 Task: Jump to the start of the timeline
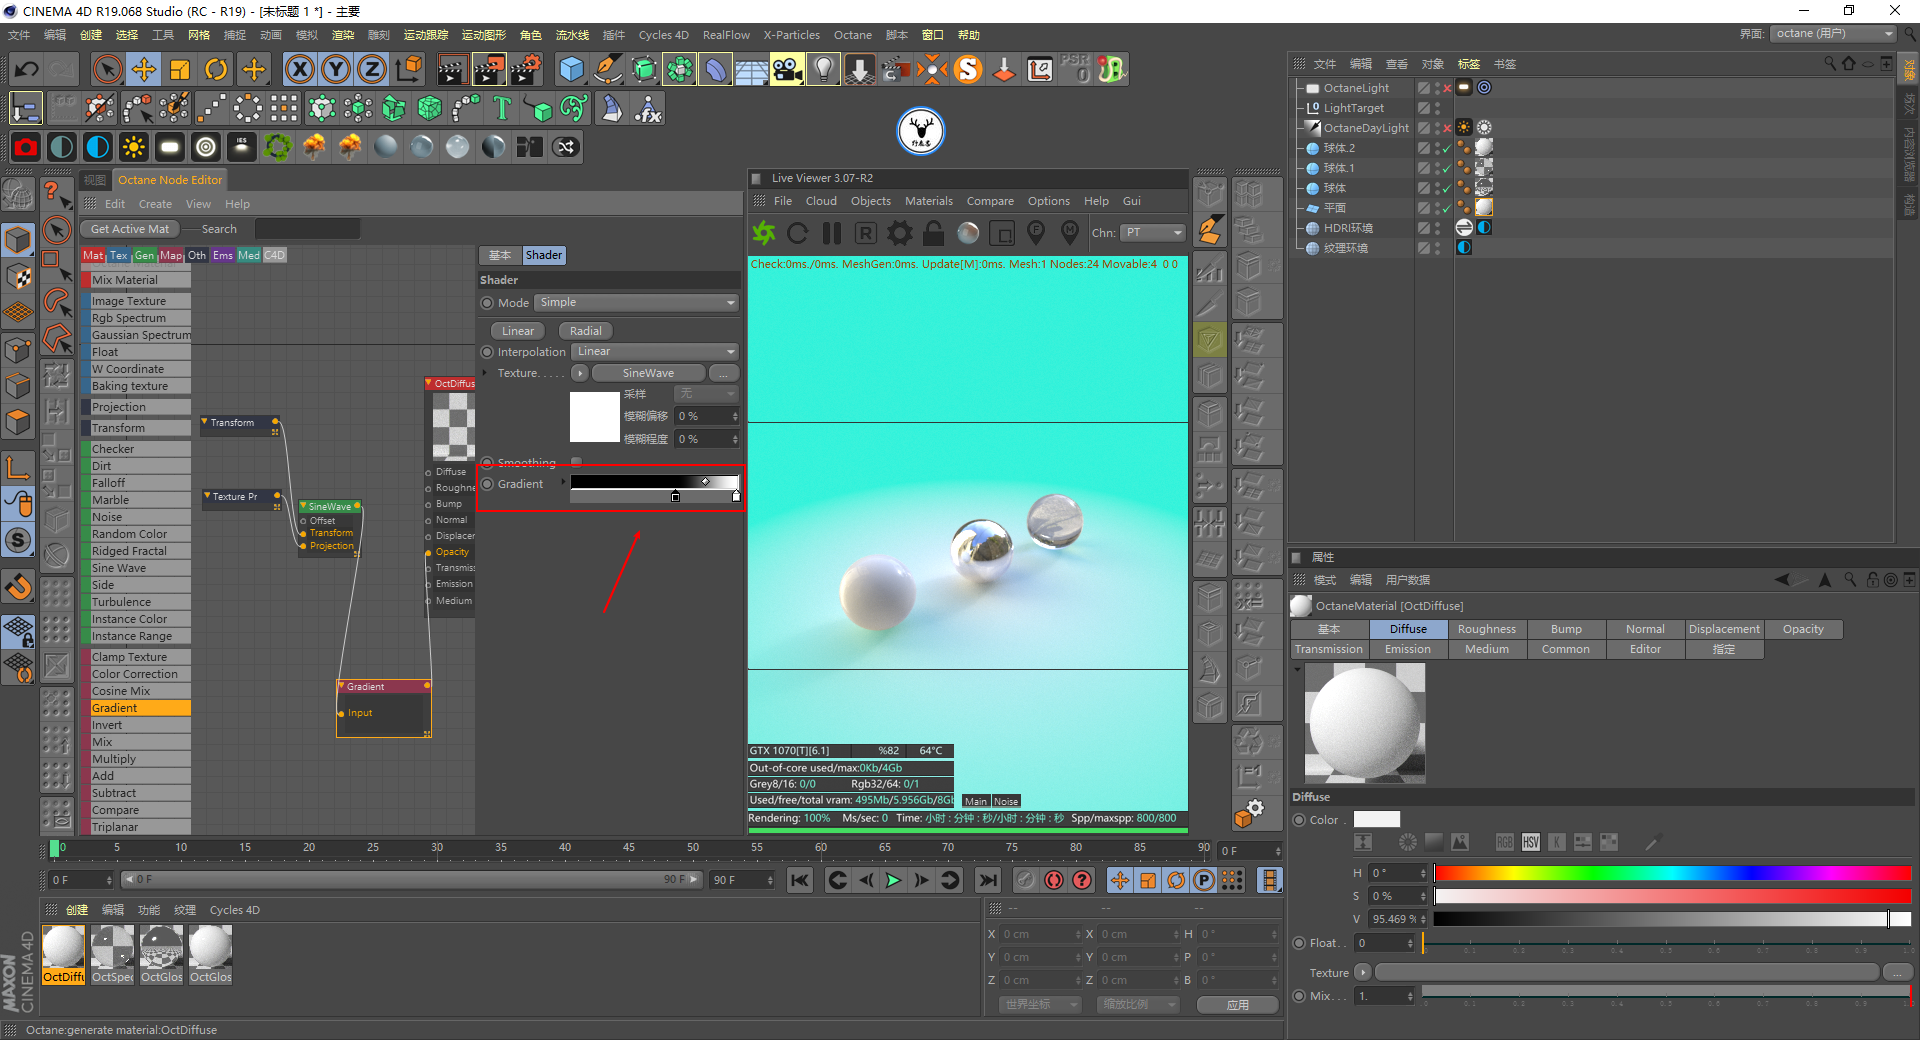coord(799,880)
